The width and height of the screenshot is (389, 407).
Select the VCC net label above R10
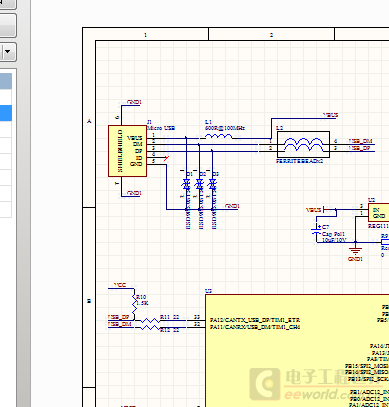[120, 285]
